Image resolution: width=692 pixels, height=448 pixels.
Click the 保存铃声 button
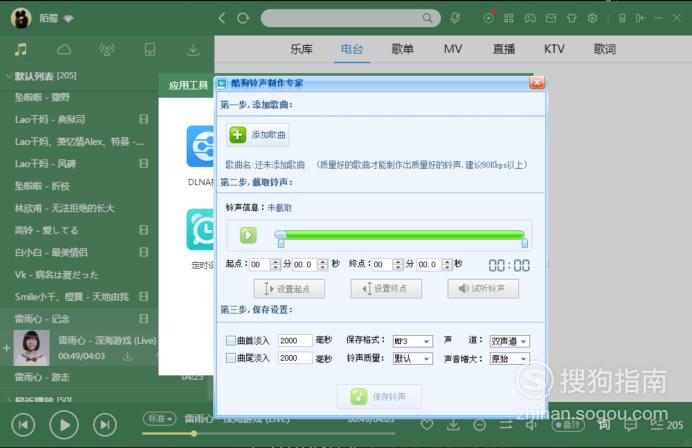point(379,396)
